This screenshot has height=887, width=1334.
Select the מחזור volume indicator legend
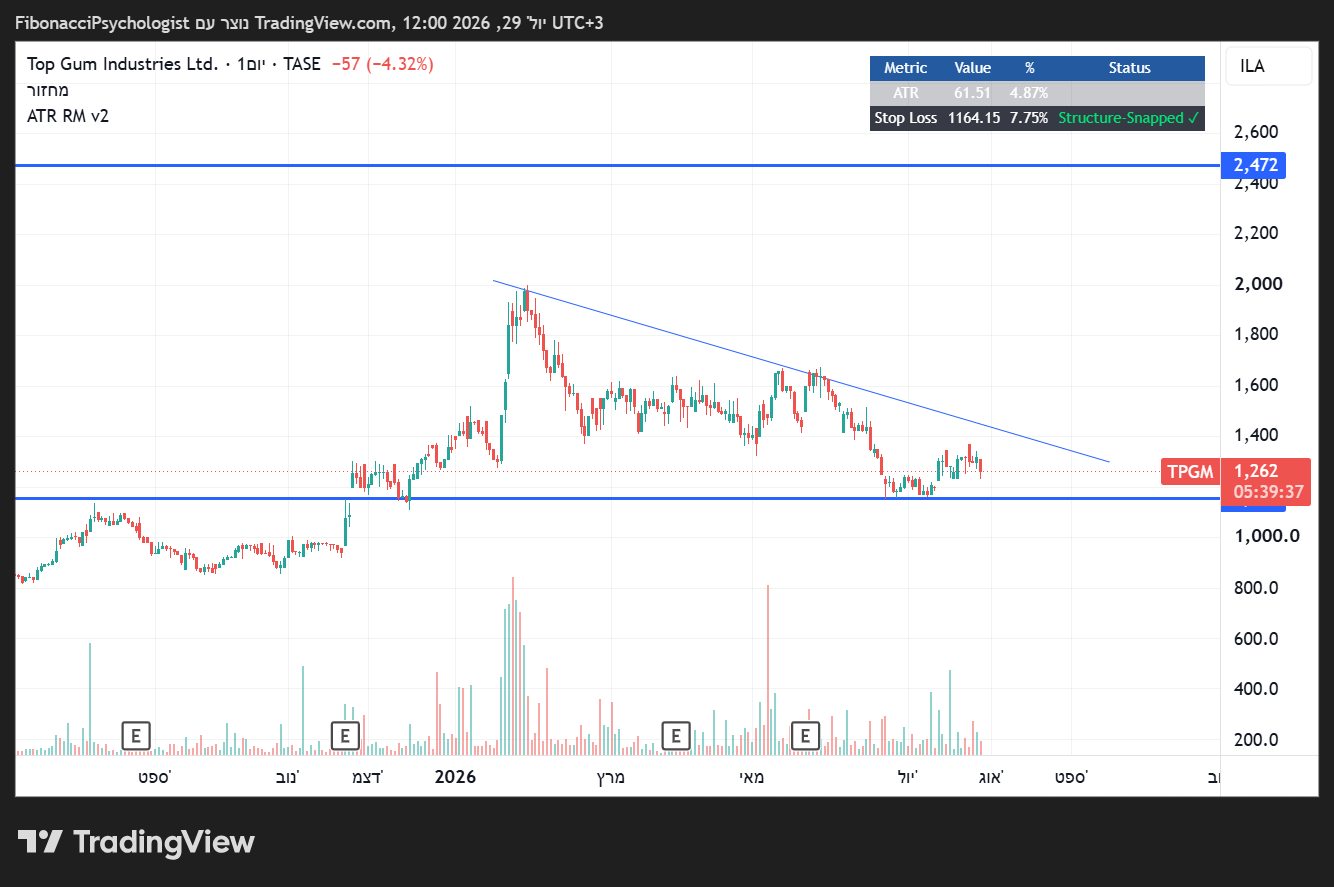48,90
